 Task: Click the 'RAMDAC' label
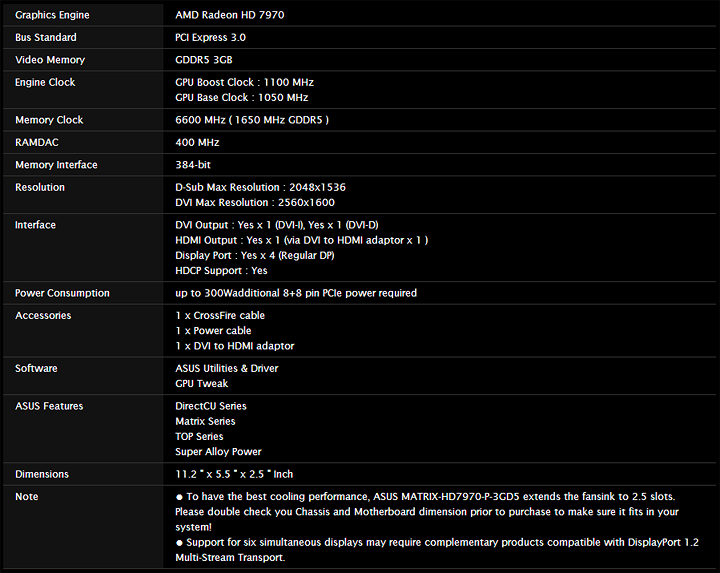click(37, 142)
